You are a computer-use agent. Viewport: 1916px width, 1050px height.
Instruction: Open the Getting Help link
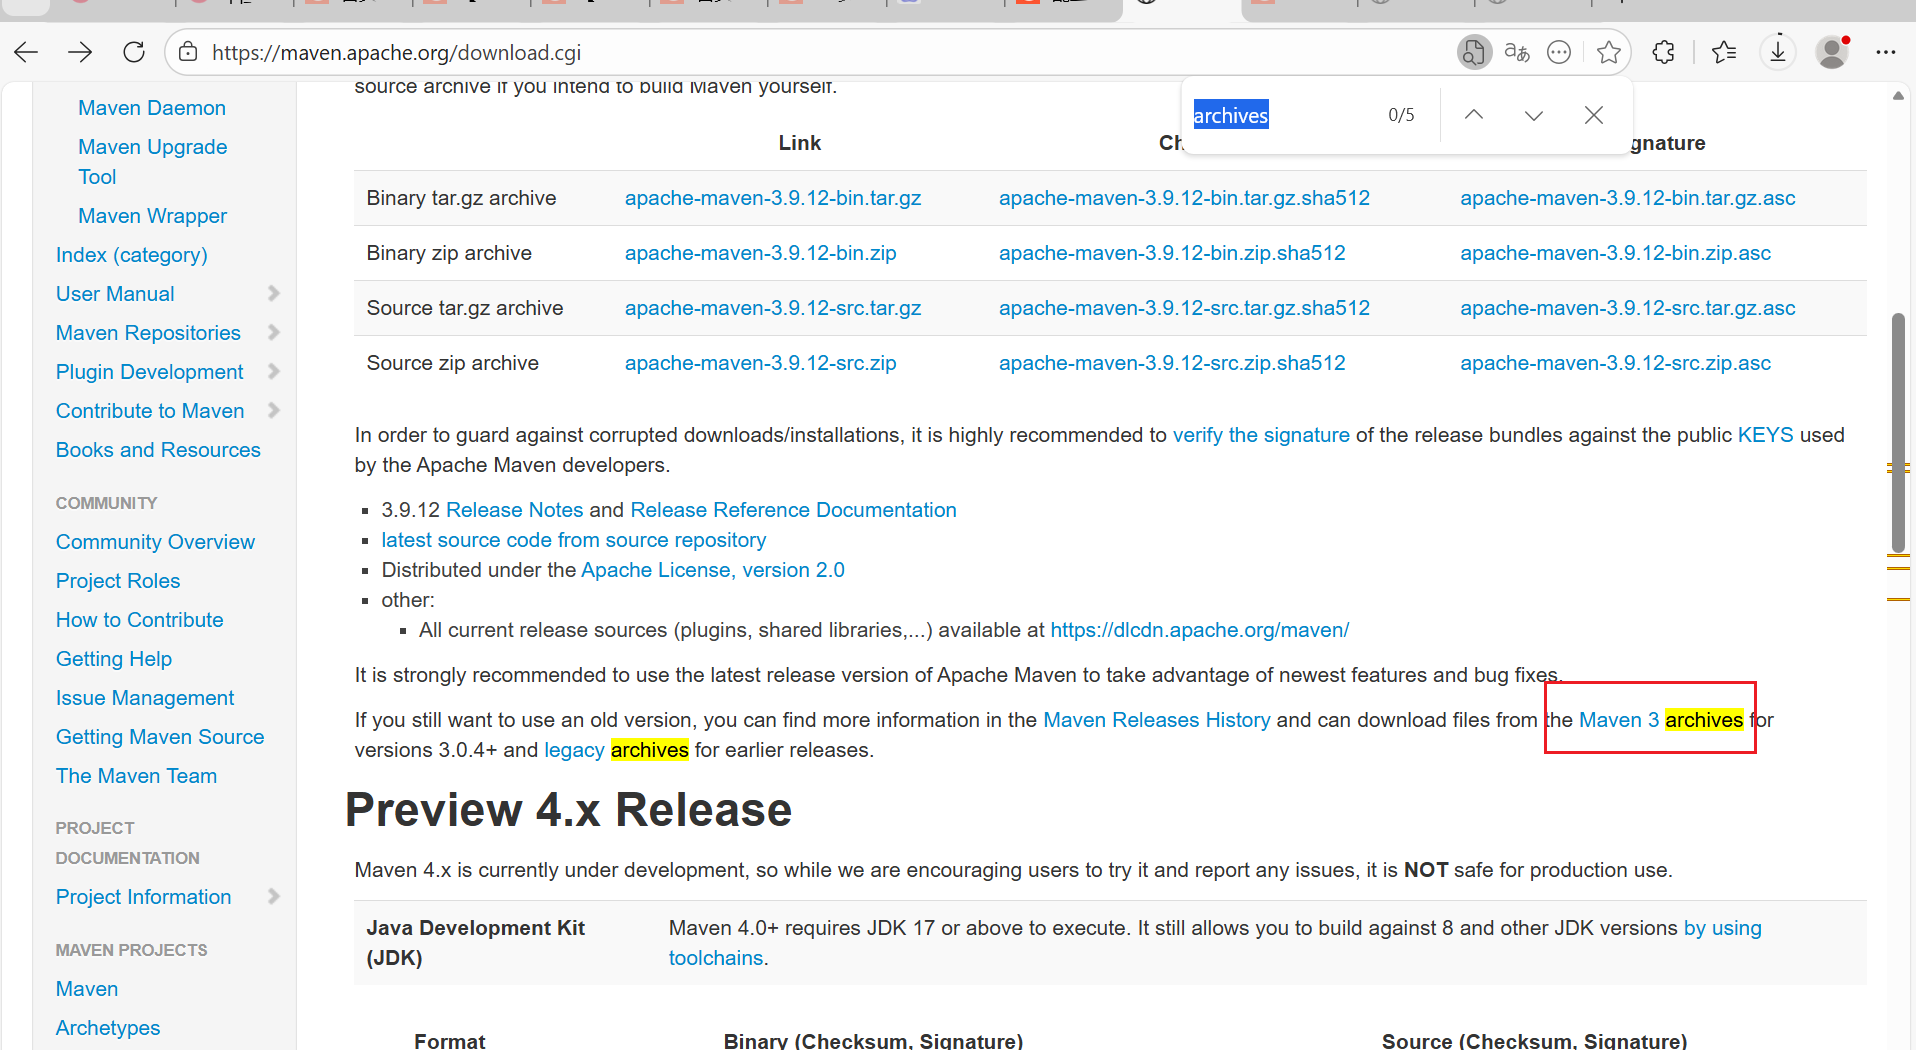point(114,659)
